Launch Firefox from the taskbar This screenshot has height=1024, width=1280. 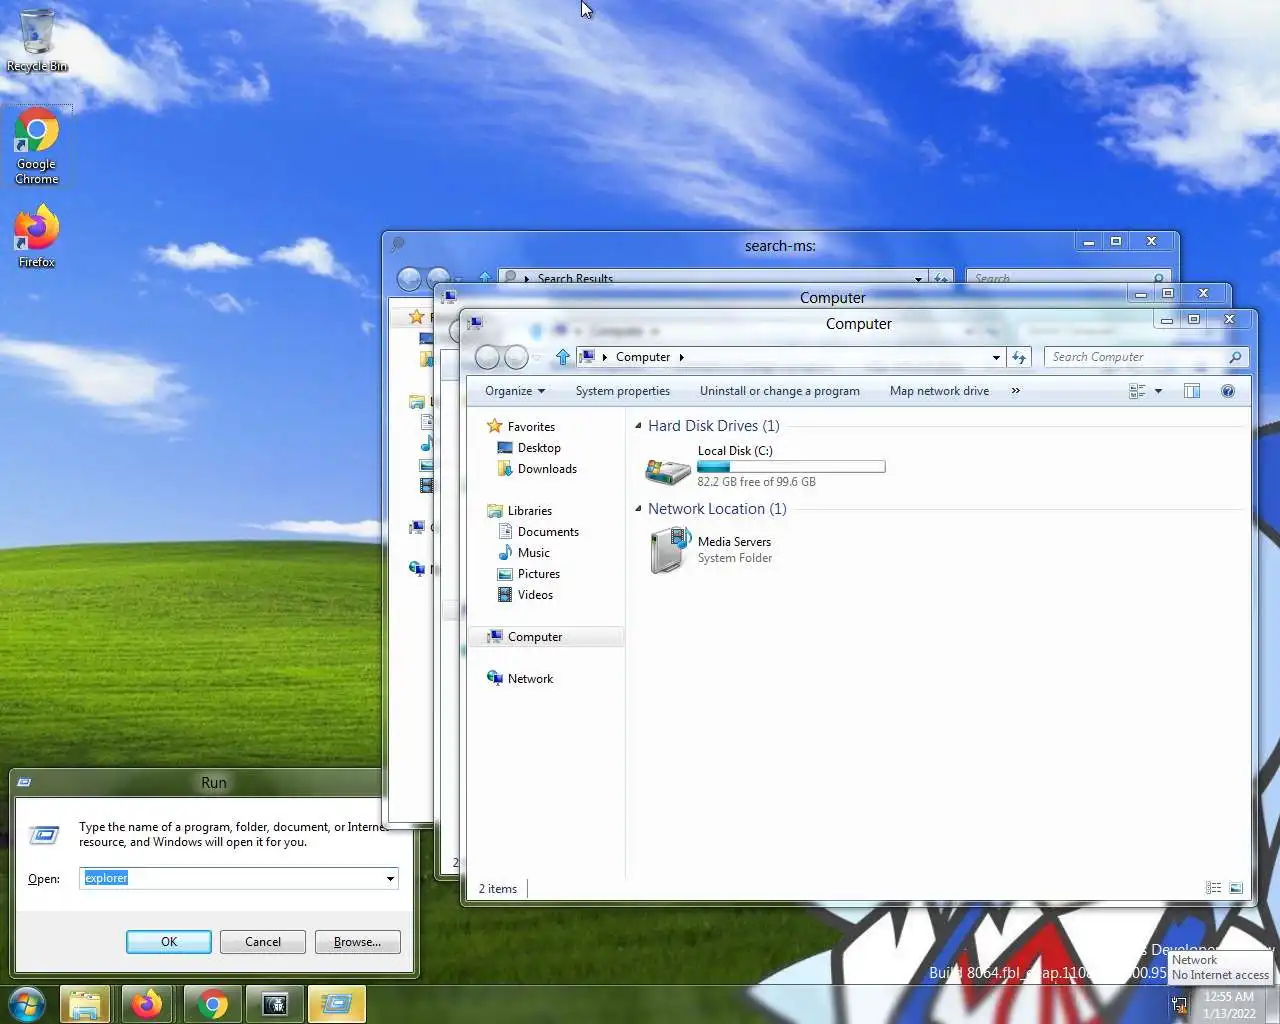(147, 1004)
